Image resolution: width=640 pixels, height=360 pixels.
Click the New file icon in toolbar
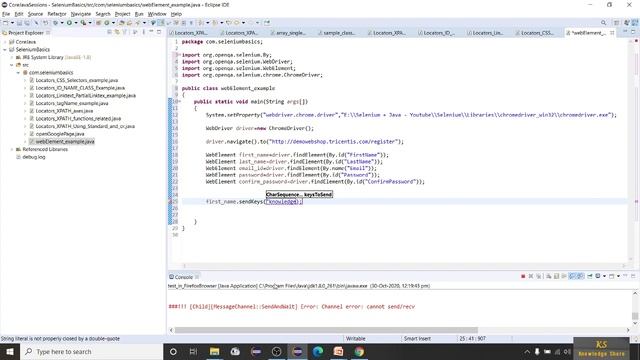click(5, 23)
